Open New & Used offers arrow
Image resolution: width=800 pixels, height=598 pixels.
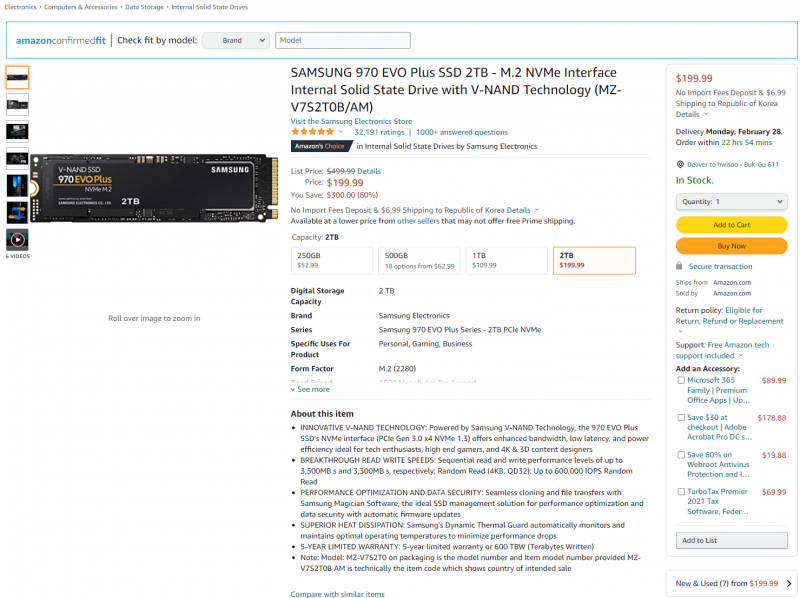789,584
